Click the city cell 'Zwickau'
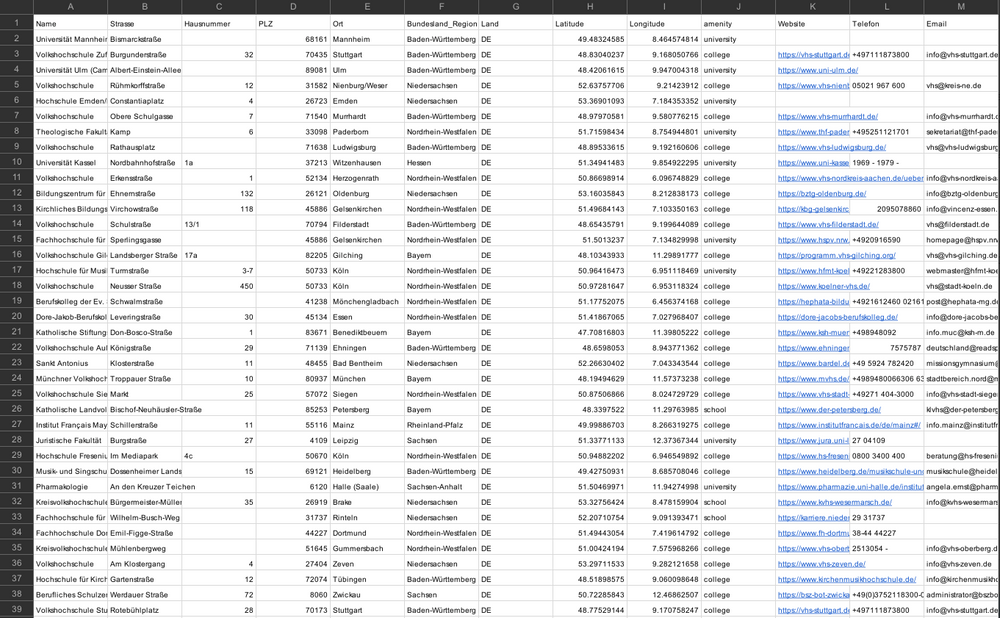Image resolution: width=1000 pixels, height=618 pixels. pos(367,594)
